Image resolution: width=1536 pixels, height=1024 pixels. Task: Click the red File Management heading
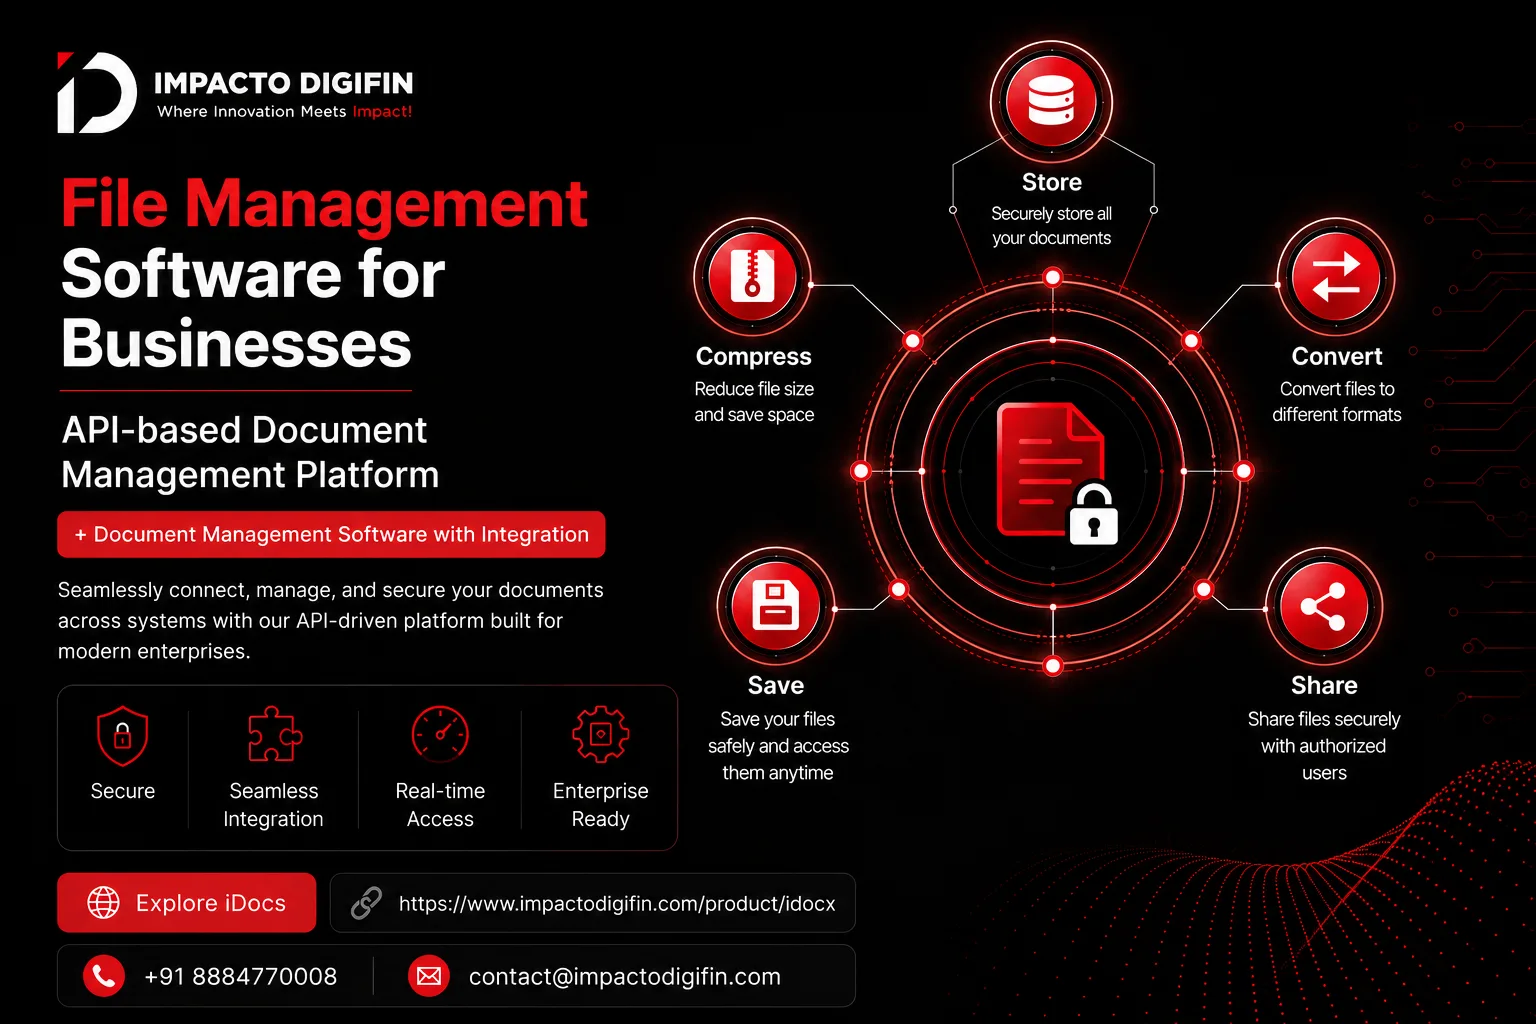tap(325, 204)
